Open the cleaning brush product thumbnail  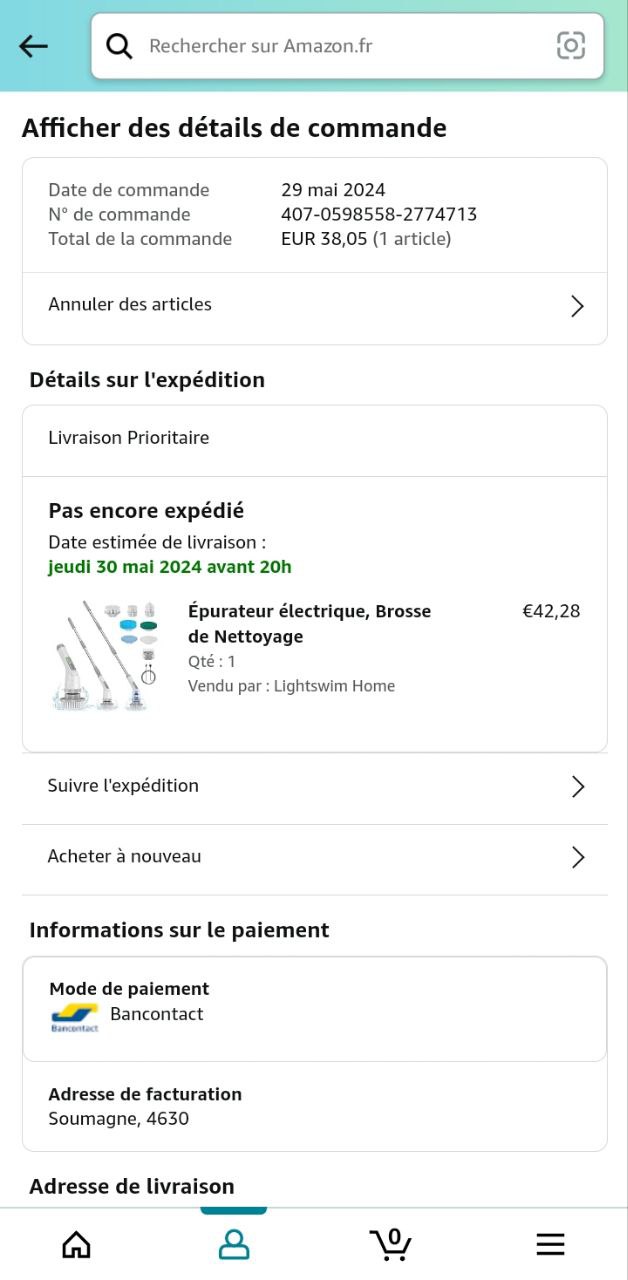click(x=105, y=655)
